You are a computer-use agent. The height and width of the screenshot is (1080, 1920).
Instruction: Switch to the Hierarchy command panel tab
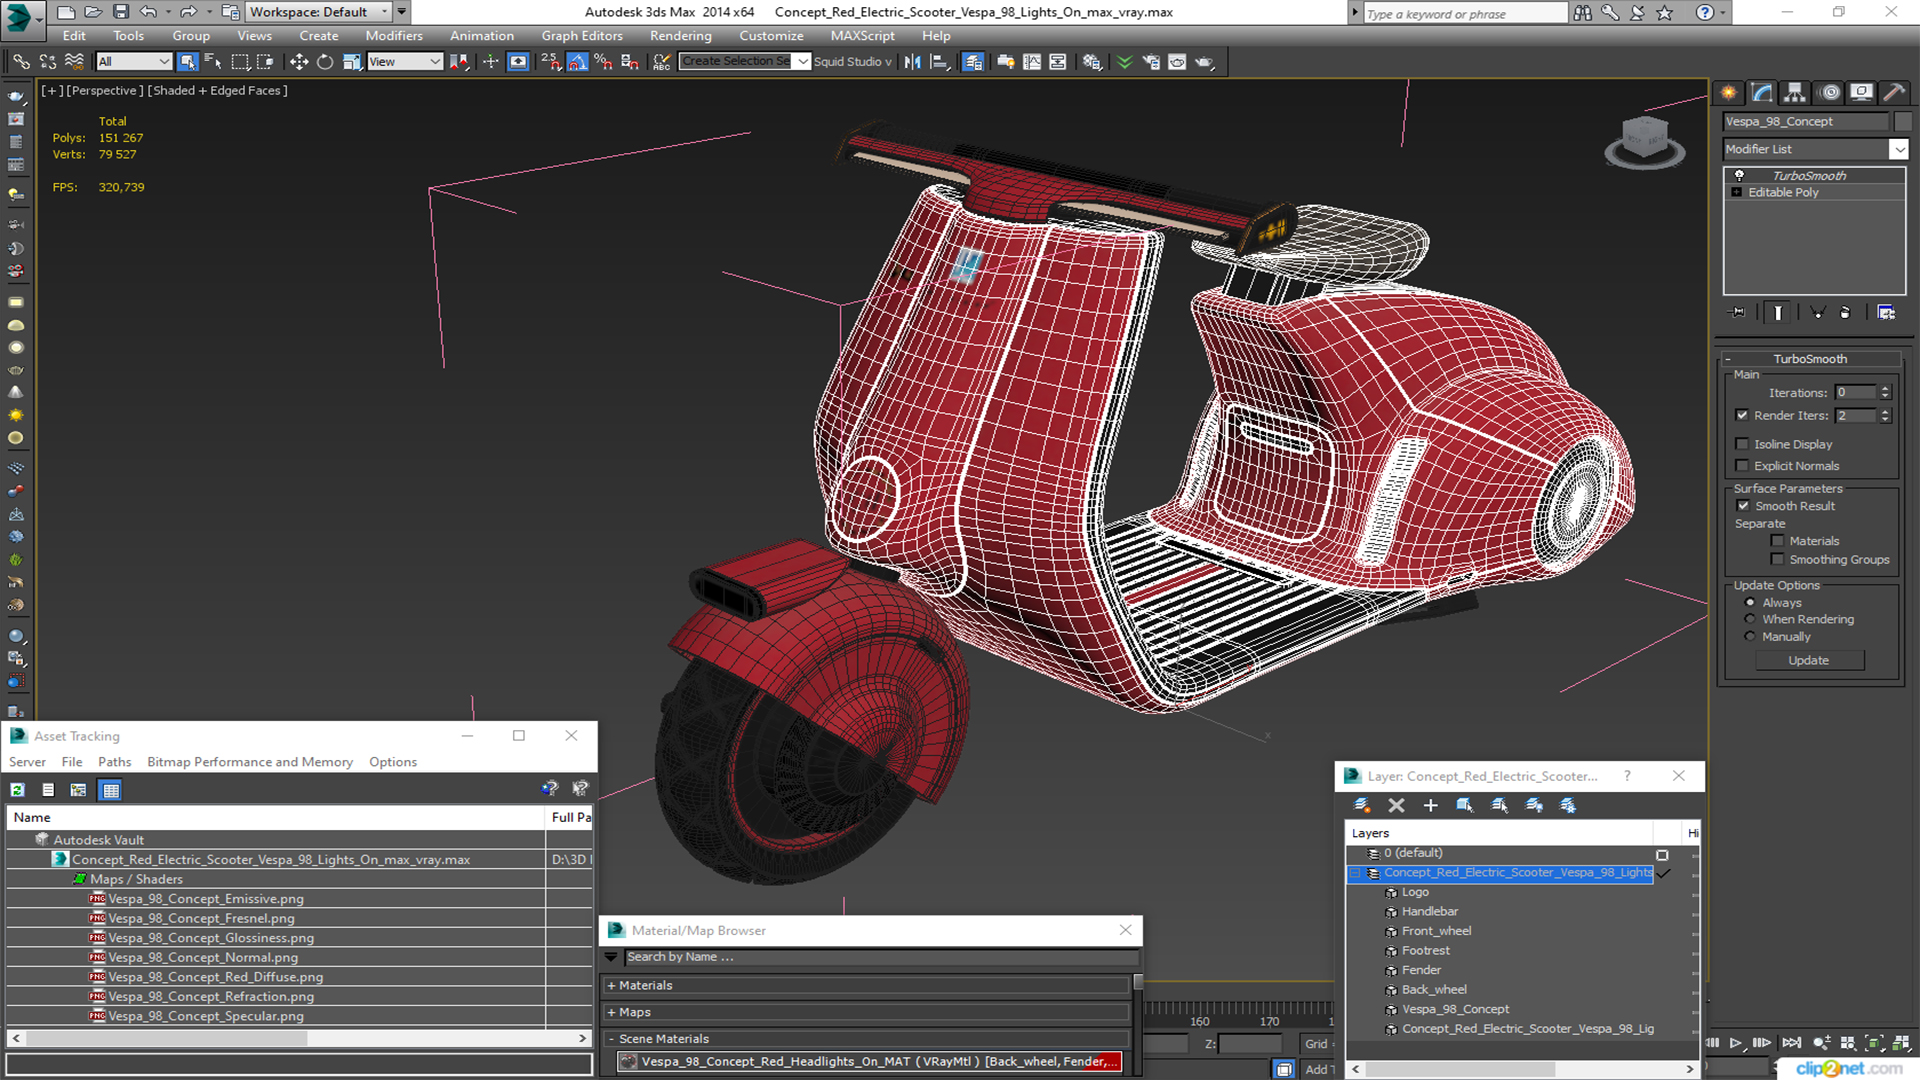[1795, 92]
